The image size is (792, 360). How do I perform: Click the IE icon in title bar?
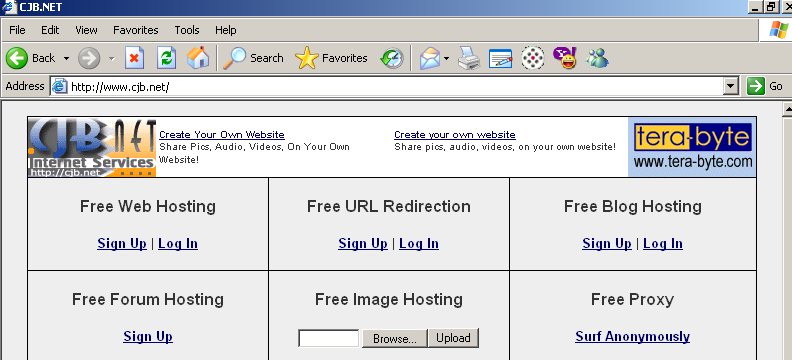pos(9,7)
